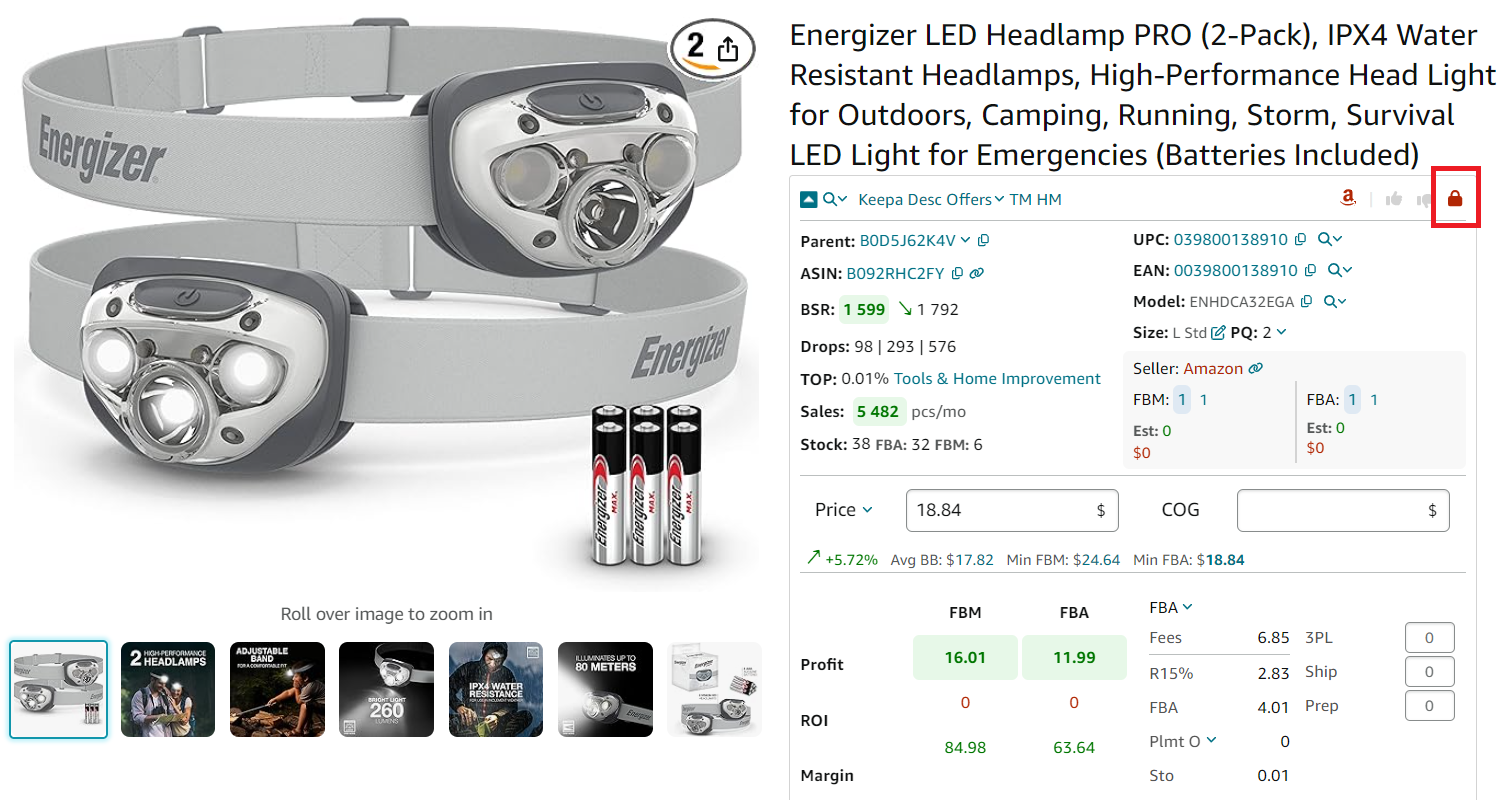Open the Price type dropdown
Viewport: 1503px width, 800px height.
pos(844,510)
